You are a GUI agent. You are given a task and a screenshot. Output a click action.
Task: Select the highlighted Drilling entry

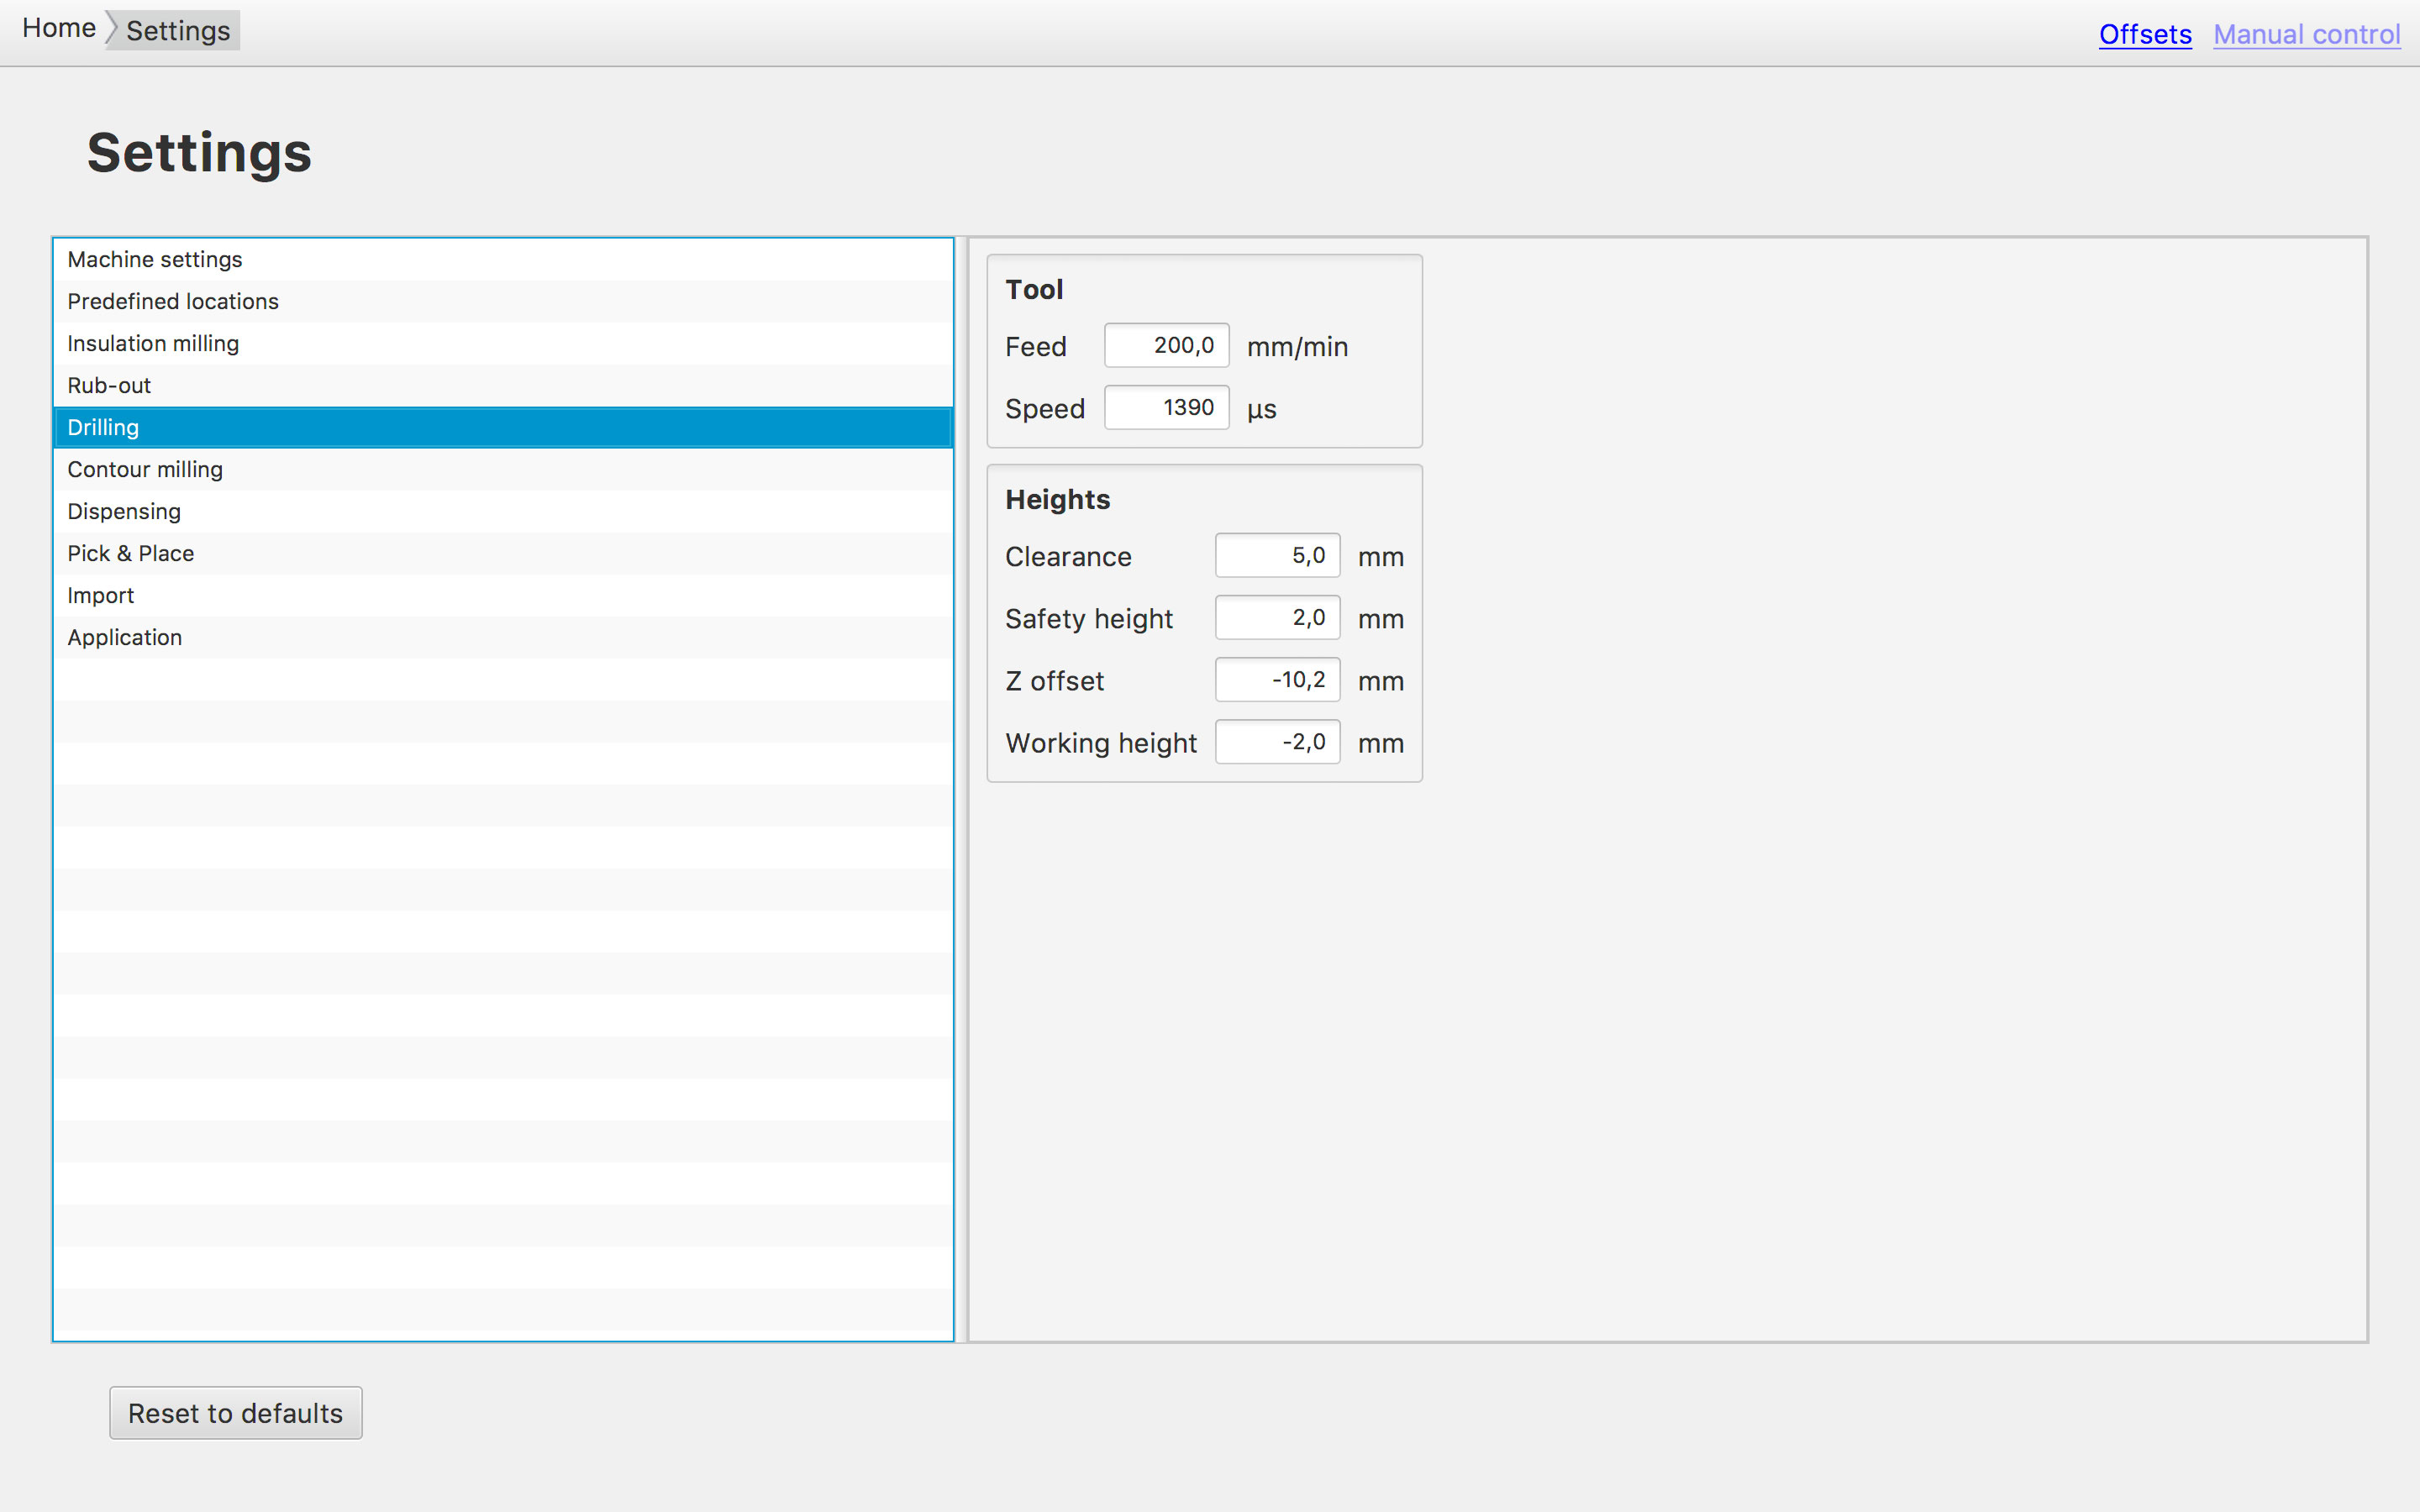click(503, 428)
